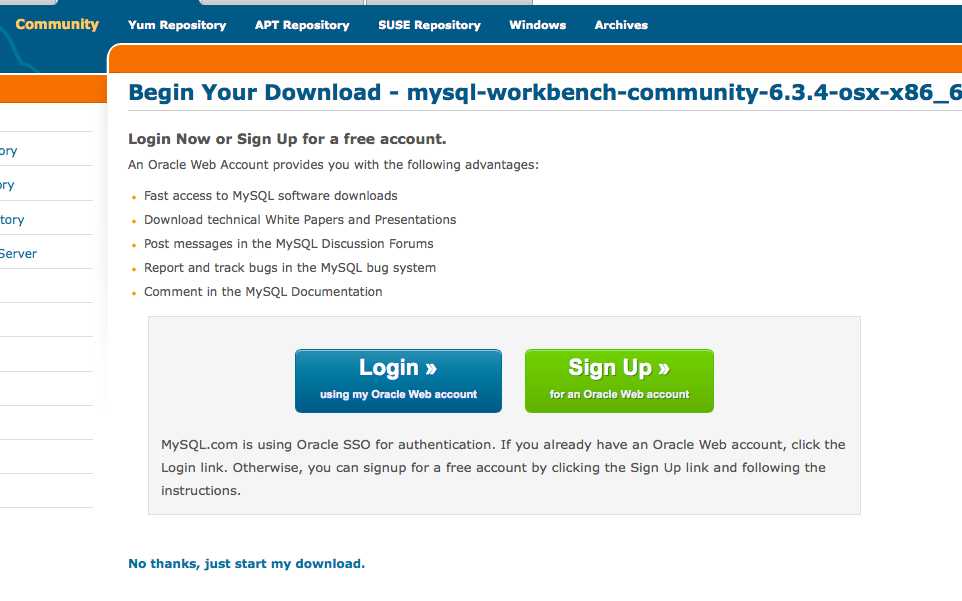Viewport: 962px width, 601px height.
Task: Click Report and track bugs bullet
Action: (x=290, y=268)
